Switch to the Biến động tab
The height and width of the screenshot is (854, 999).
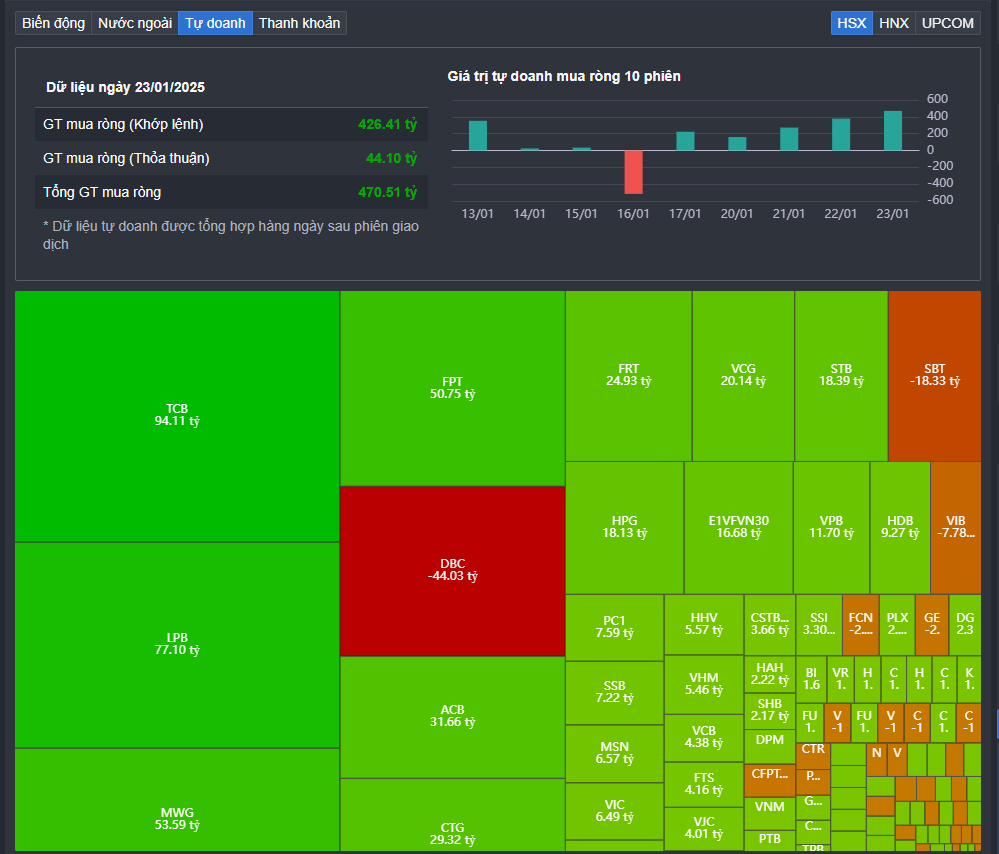54,24
